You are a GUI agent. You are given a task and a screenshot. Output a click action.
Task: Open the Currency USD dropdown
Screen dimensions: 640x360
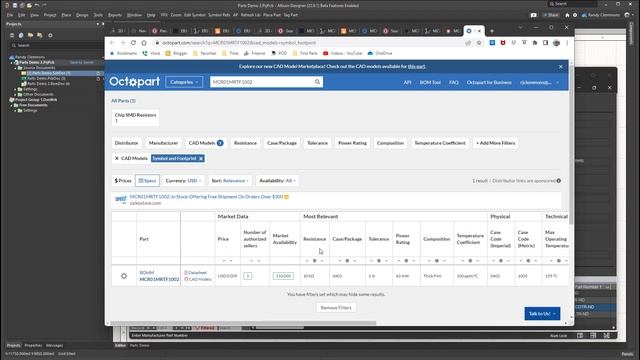[183, 180]
